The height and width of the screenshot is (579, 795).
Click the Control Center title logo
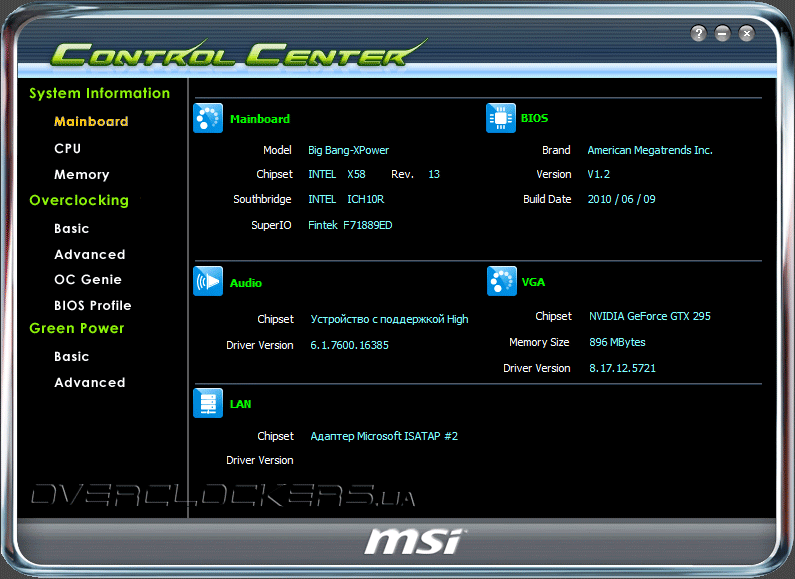point(238,53)
